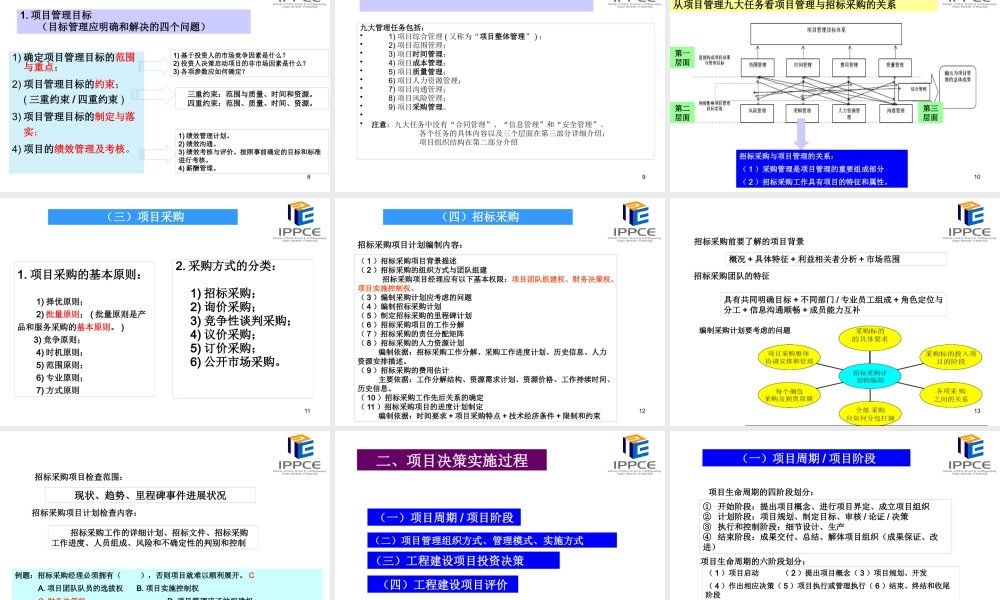The height and width of the screenshot is (600, 1000).
Task: Open （一）项目周期/项目阶段 link on agenda slide
Action: pyautogui.click(x=444, y=517)
